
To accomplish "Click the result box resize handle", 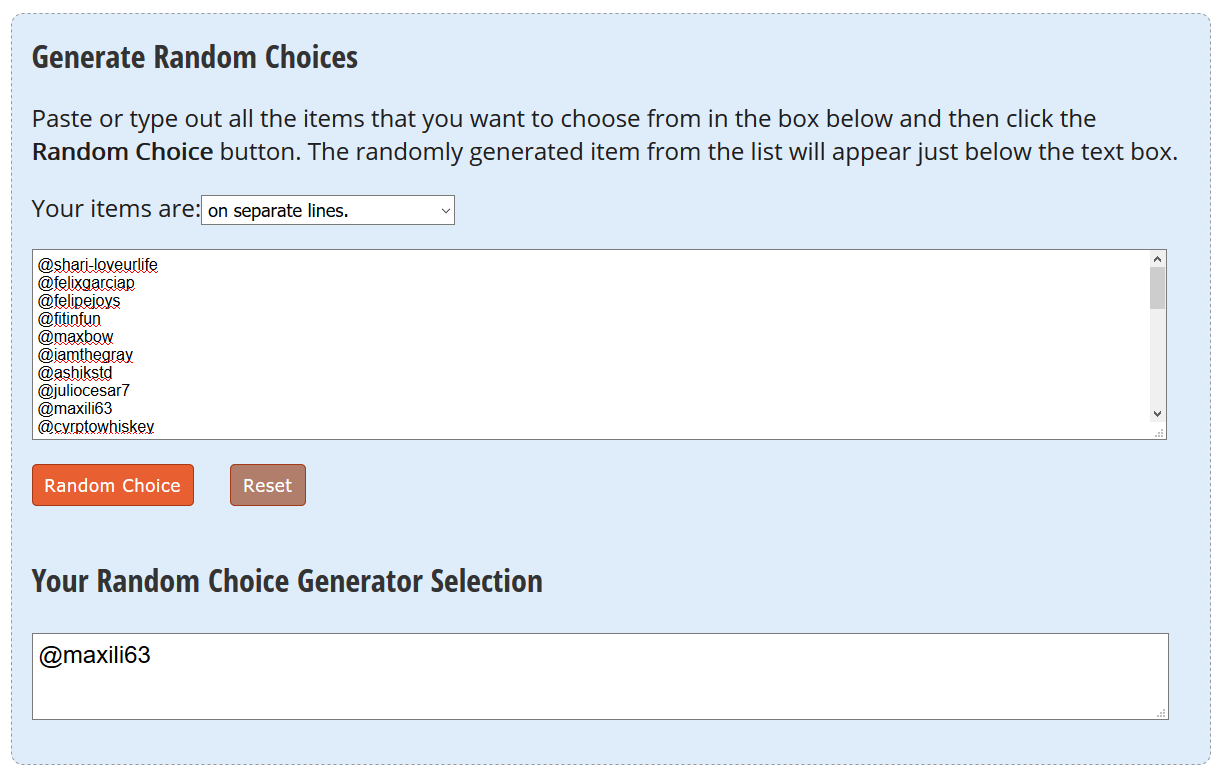I will tap(1161, 713).
